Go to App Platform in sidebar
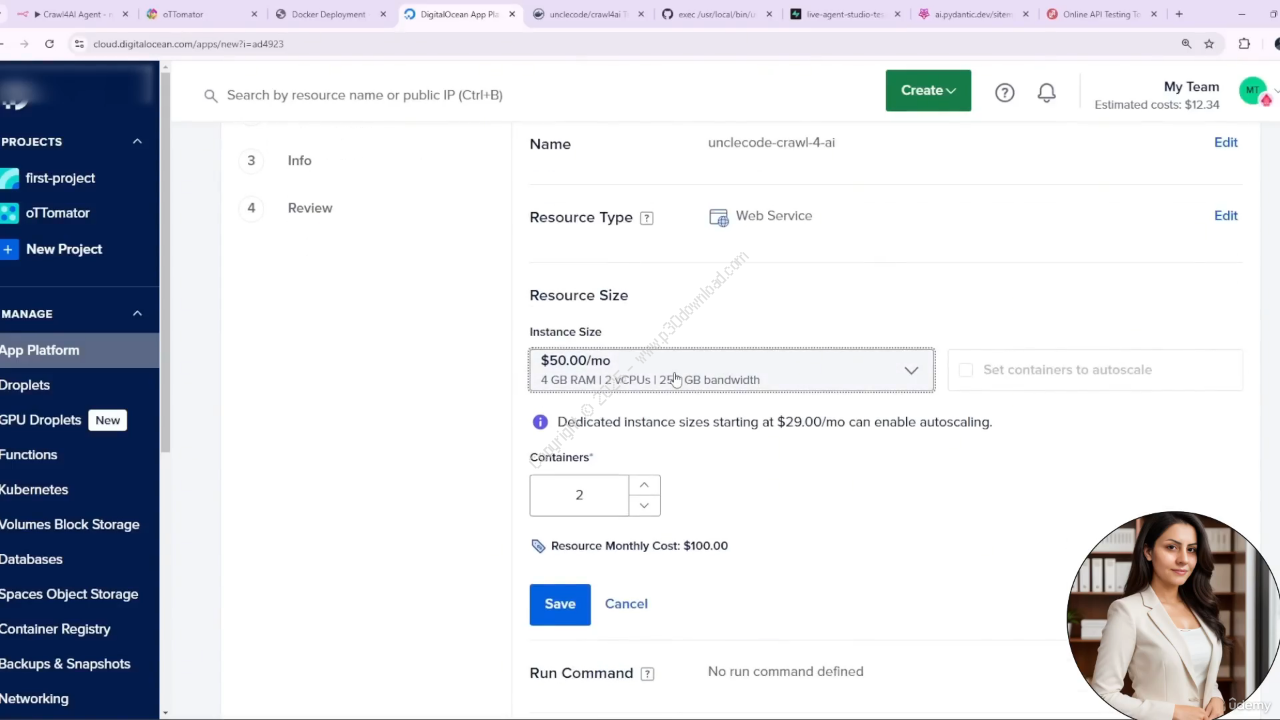The image size is (1280, 720). (x=79, y=350)
